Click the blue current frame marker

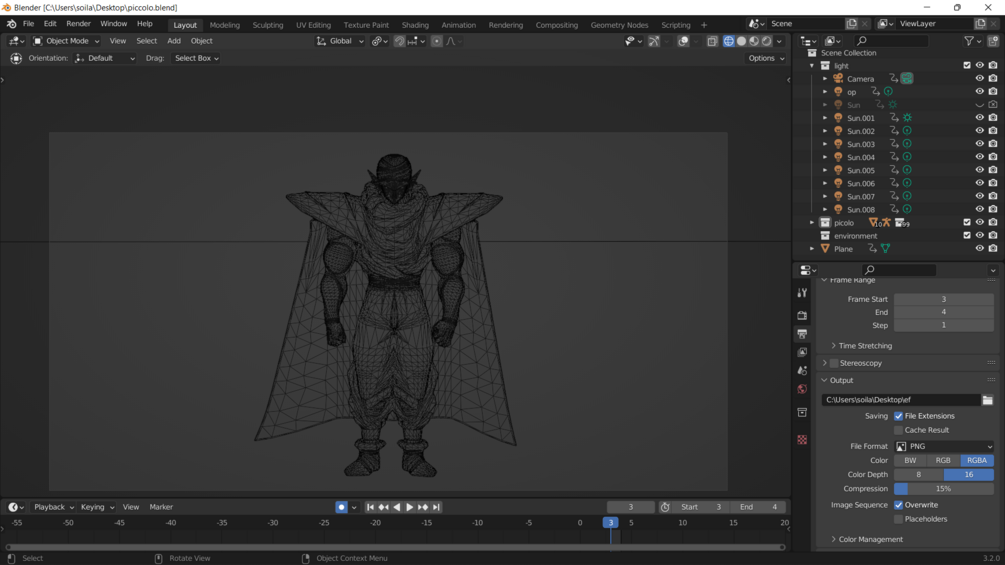pos(610,523)
